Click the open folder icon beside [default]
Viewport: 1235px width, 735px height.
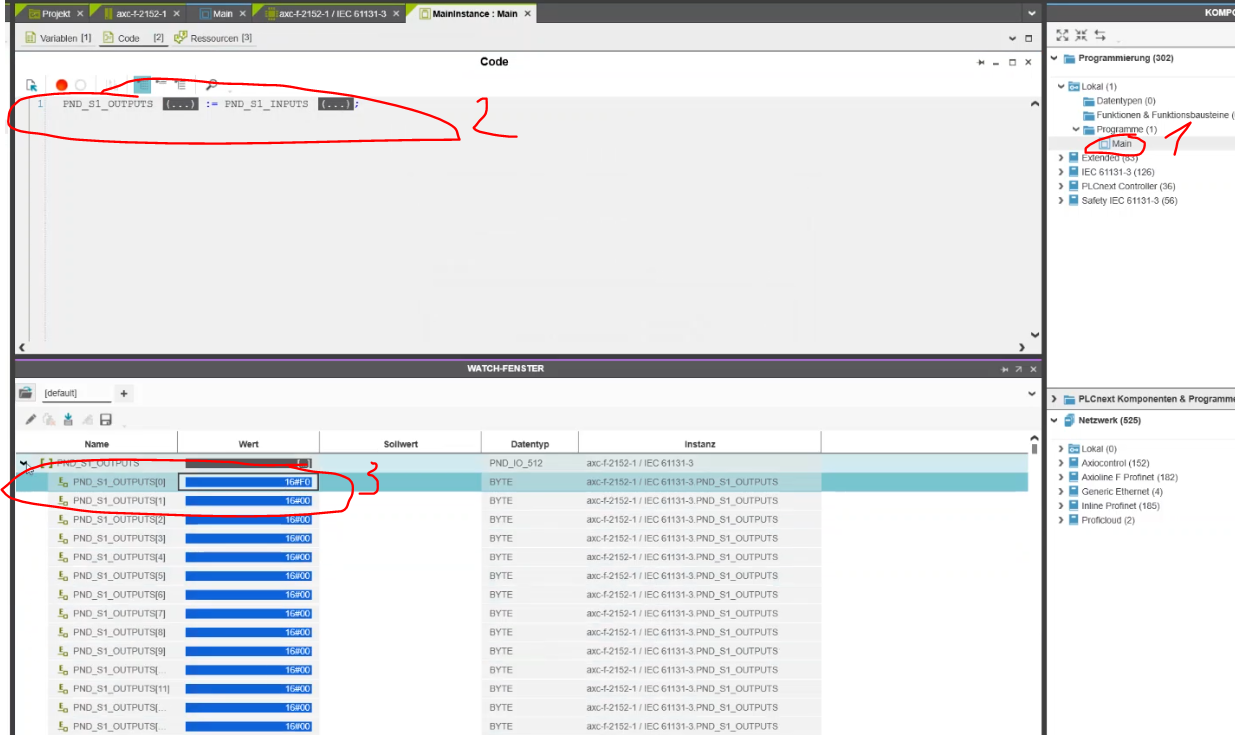(26, 393)
